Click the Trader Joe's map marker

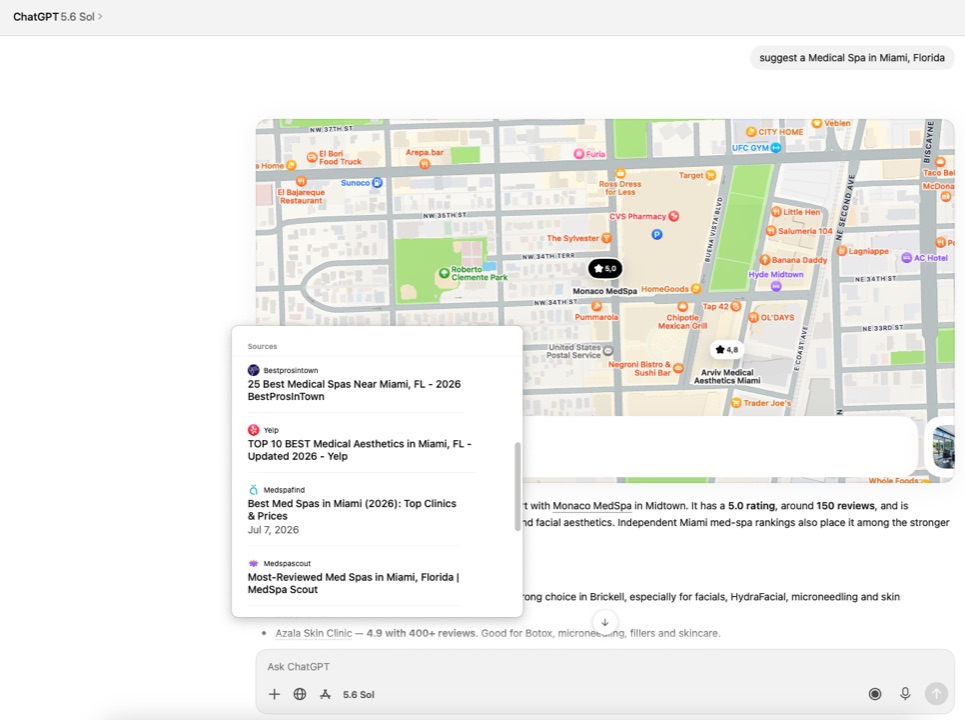click(x=735, y=403)
